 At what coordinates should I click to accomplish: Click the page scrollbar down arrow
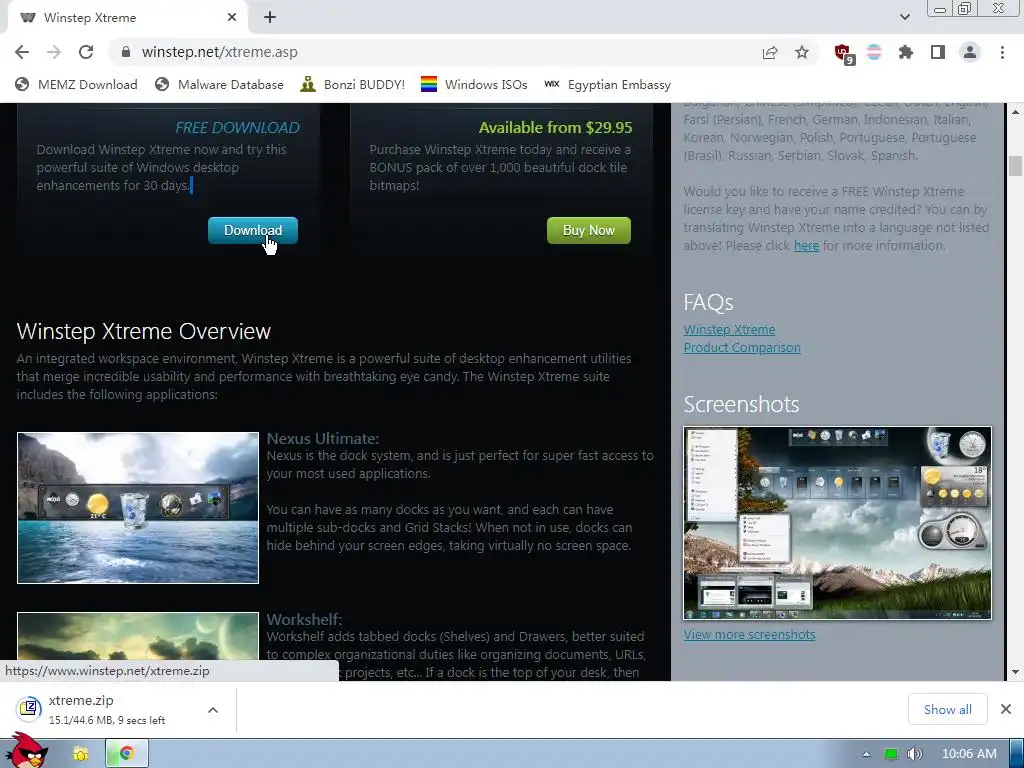[1015, 673]
